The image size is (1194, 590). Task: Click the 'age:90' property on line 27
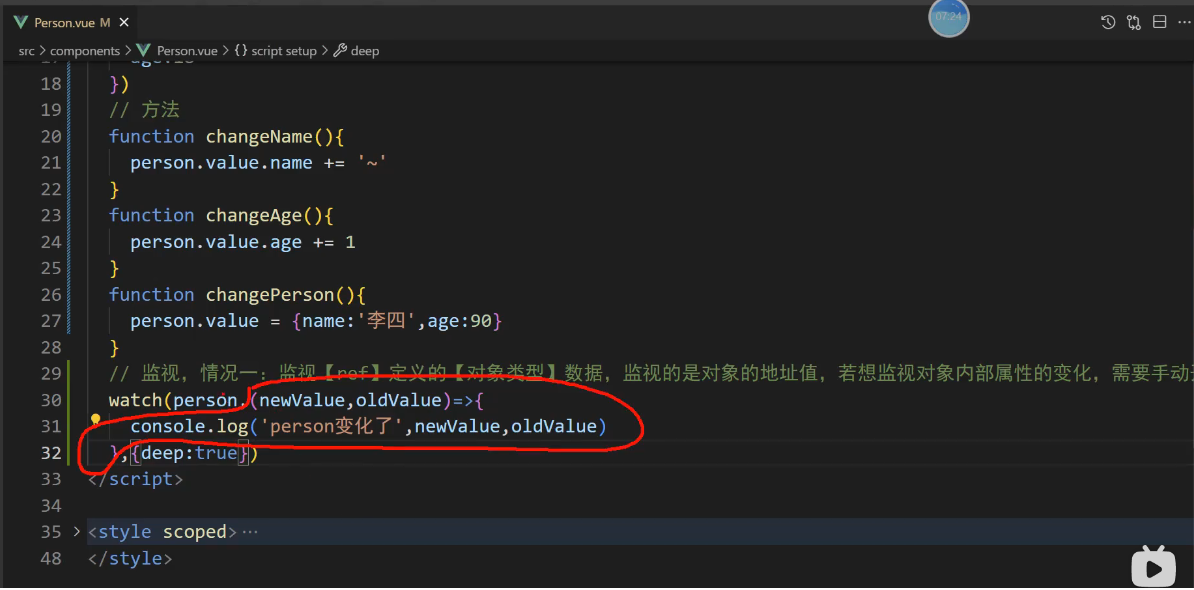point(459,321)
